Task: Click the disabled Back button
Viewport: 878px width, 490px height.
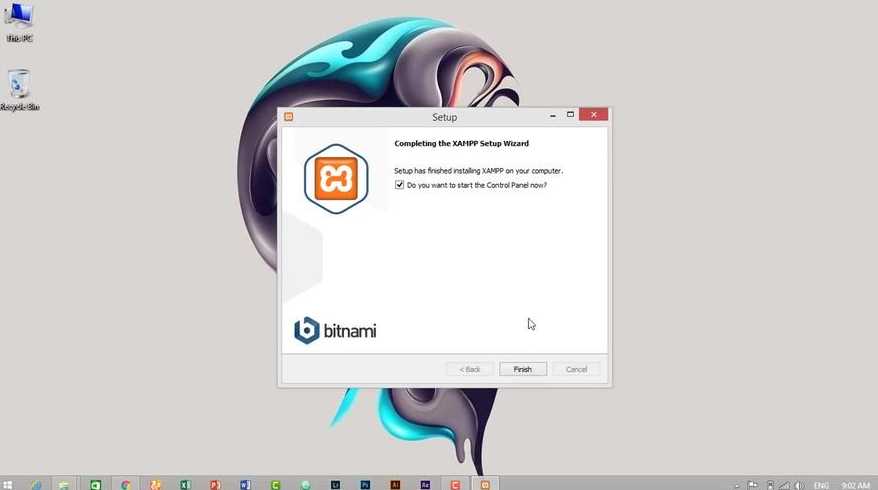Action: click(470, 369)
